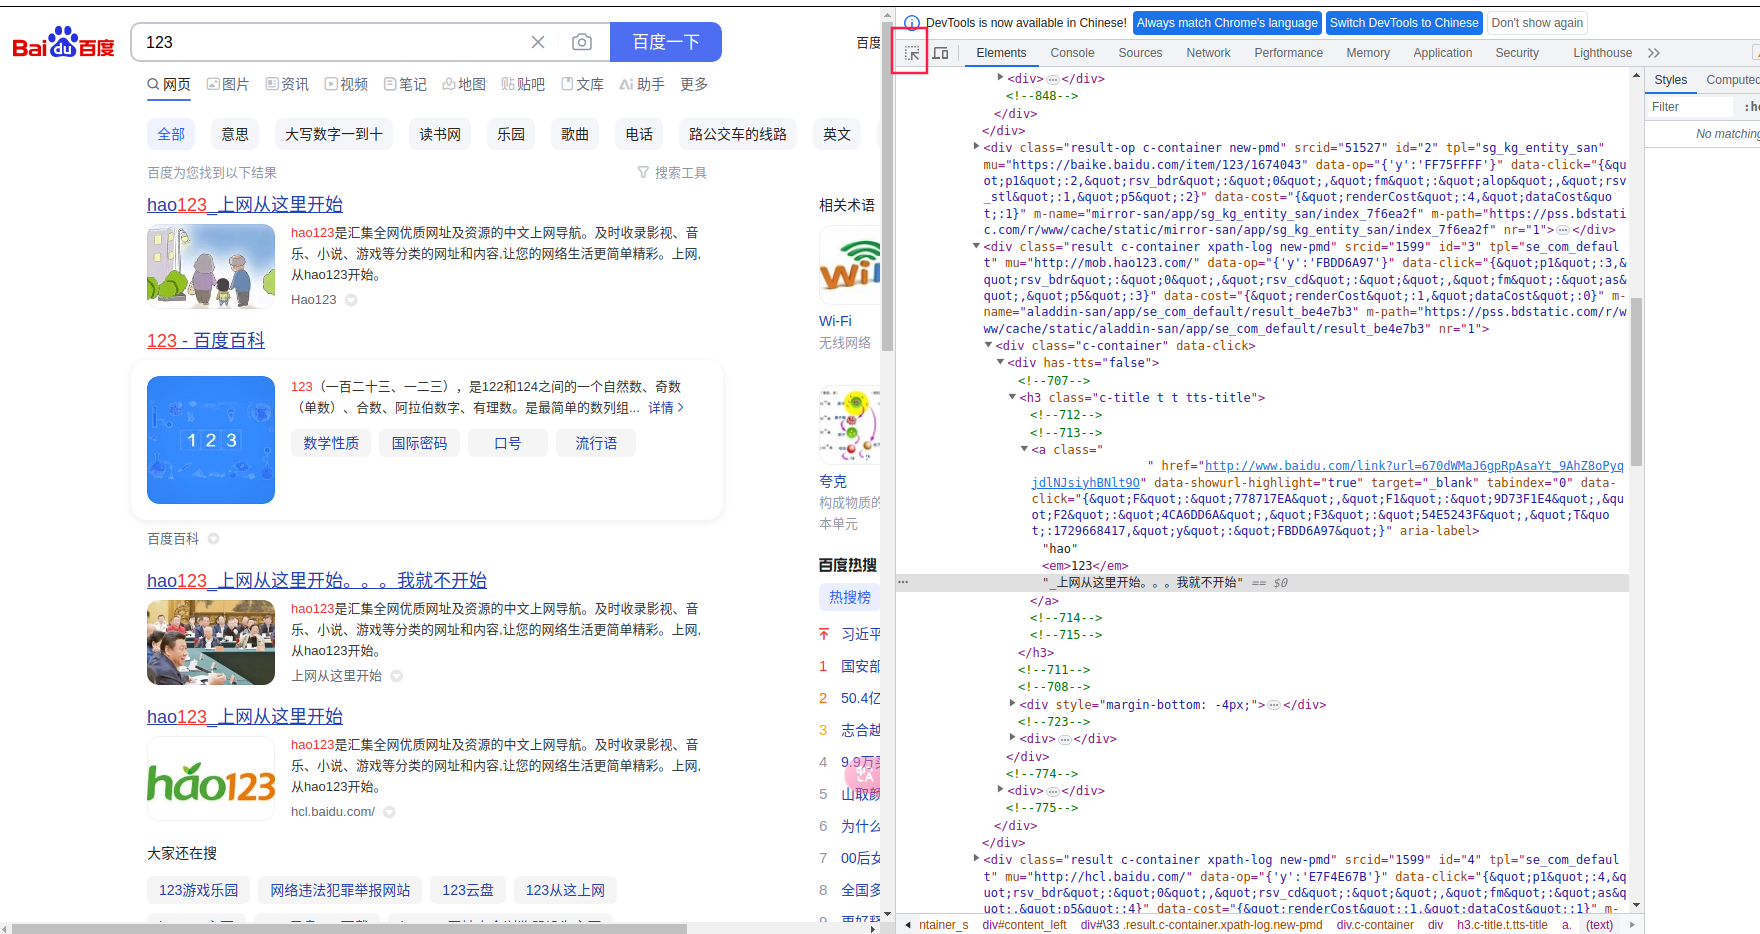Screen dimensions: 1760x934
Task: Activate the inspect element picker icon
Action: tap(911, 53)
